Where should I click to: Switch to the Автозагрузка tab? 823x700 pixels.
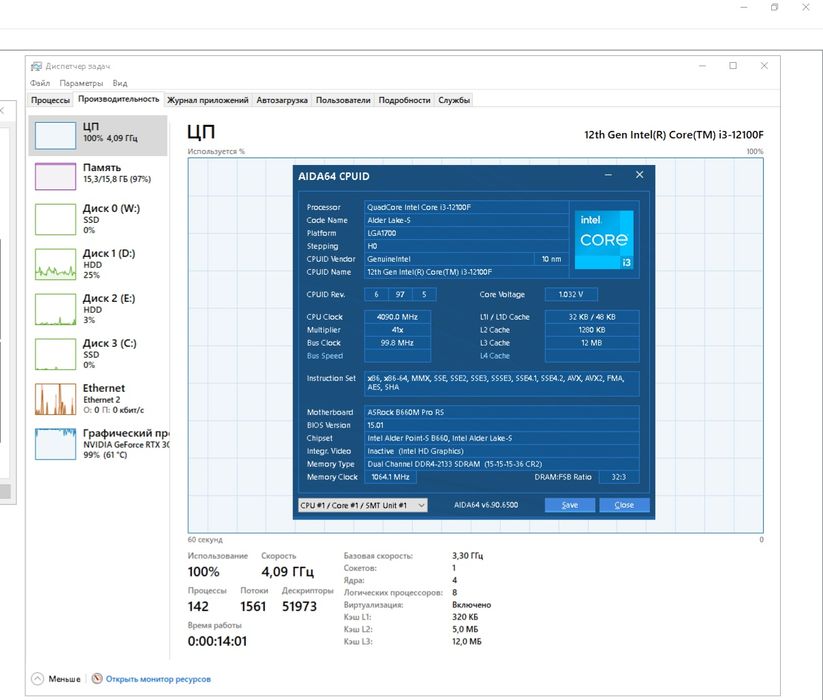pos(282,100)
